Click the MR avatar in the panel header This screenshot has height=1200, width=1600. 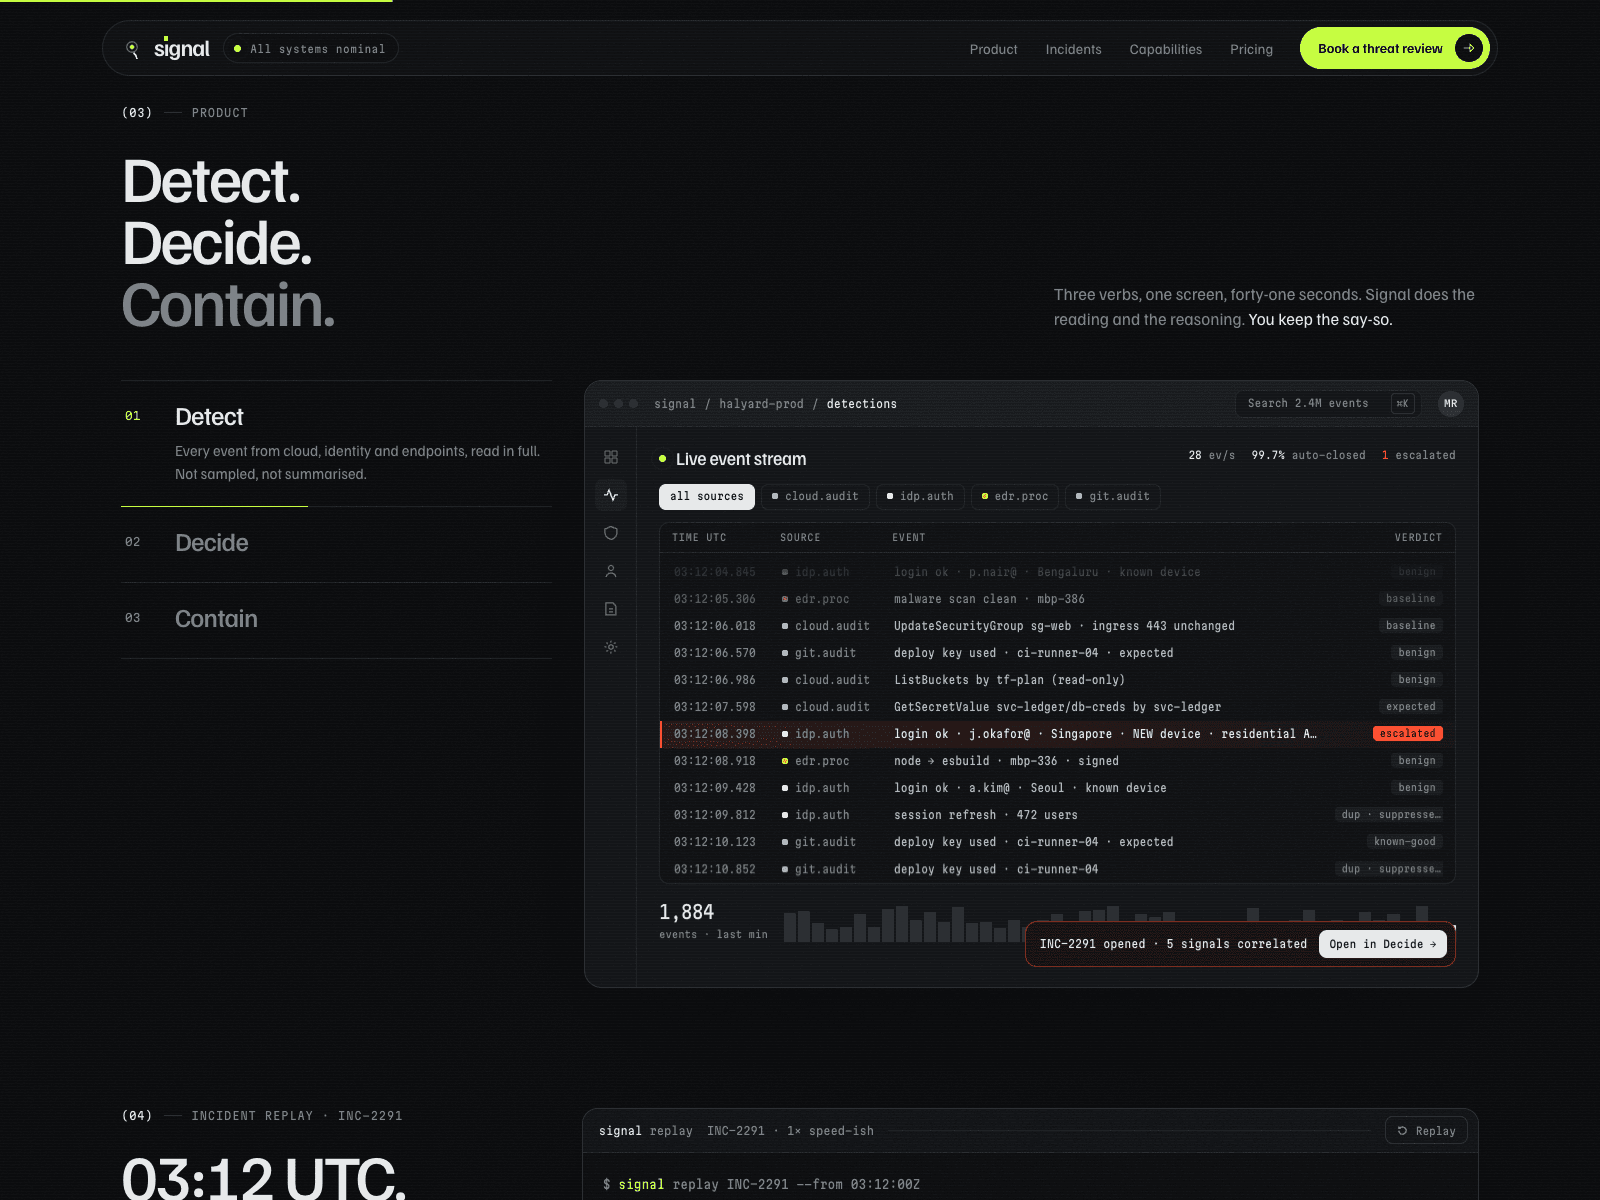tap(1450, 404)
